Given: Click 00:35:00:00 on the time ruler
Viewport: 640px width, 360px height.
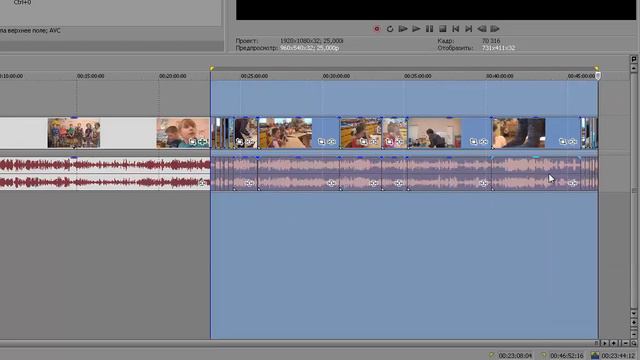Looking at the screenshot, I should tap(418, 76).
